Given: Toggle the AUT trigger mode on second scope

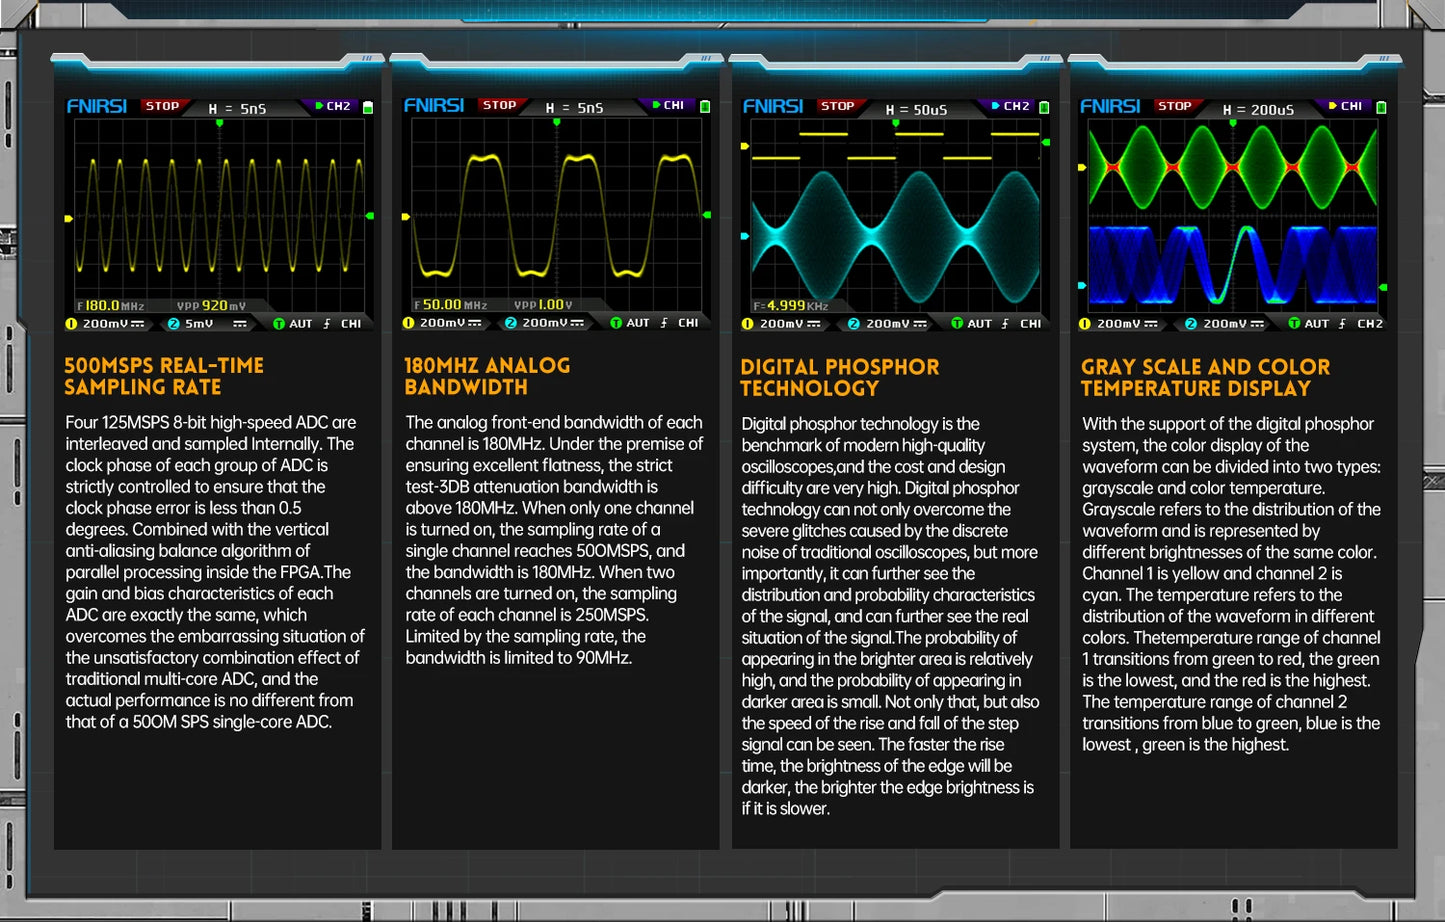Looking at the screenshot, I should [x=637, y=323].
